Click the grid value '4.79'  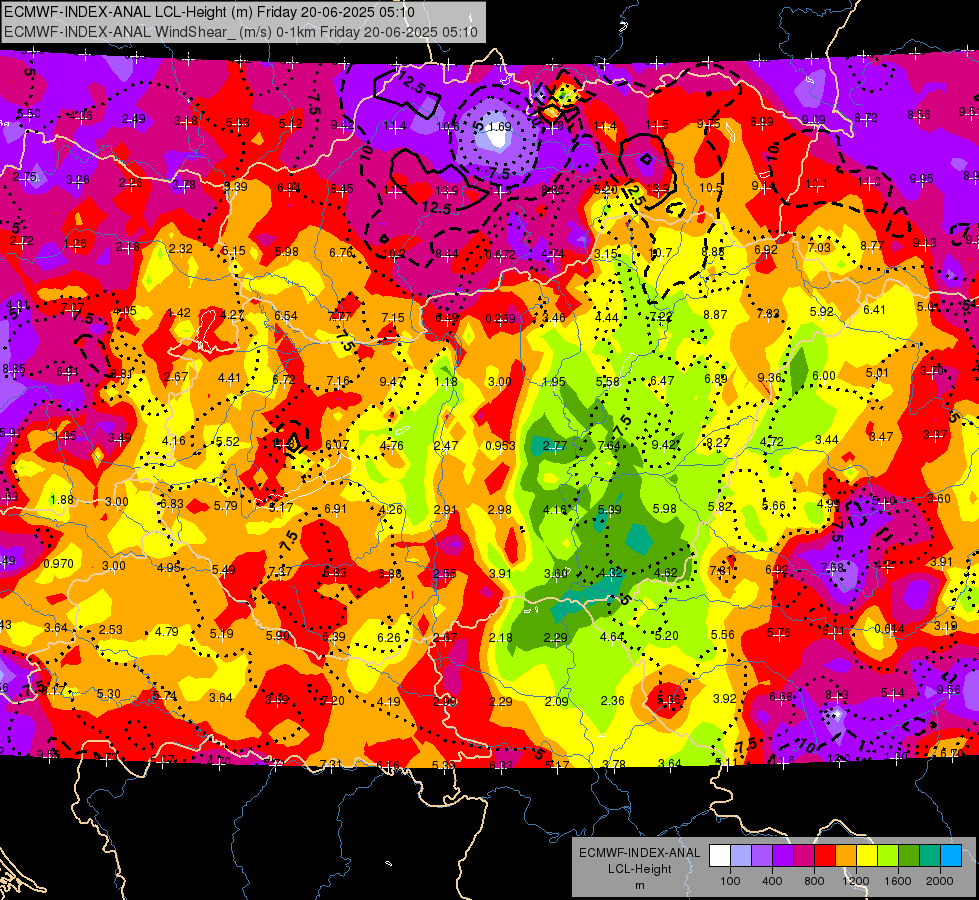[x=166, y=631]
